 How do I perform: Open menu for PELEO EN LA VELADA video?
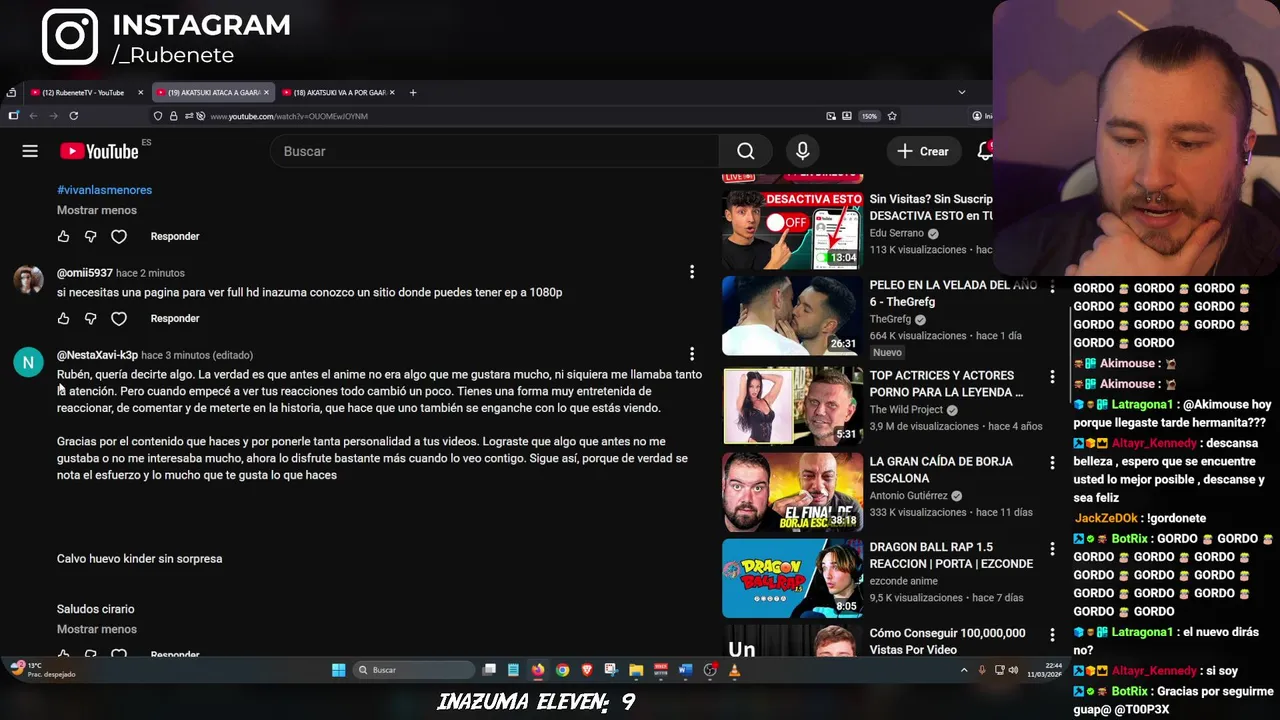click(x=1052, y=287)
